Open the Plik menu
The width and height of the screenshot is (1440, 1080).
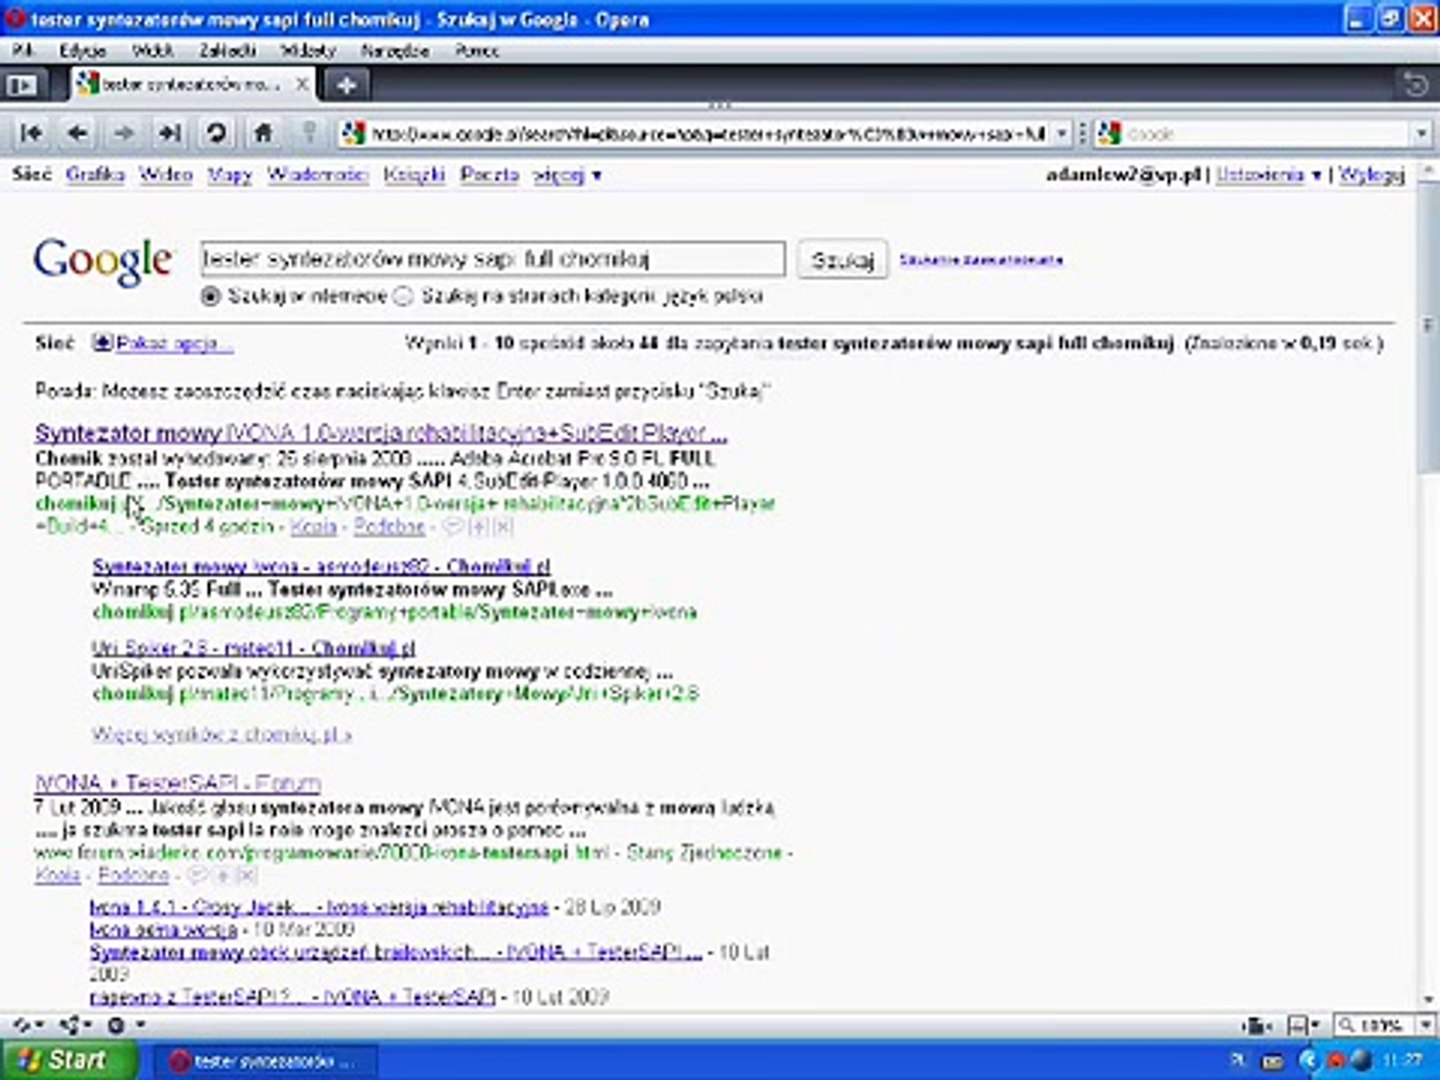[23, 50]
